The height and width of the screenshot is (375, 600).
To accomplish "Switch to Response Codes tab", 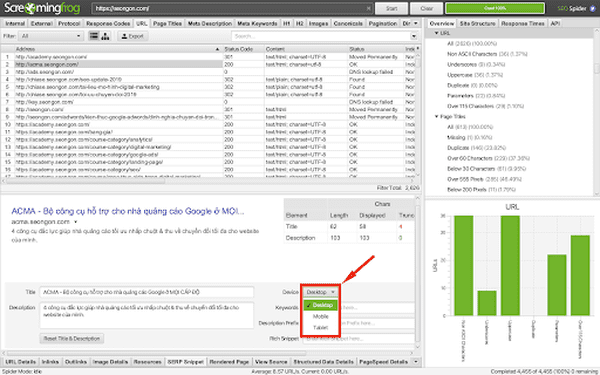I will (108, 23).
